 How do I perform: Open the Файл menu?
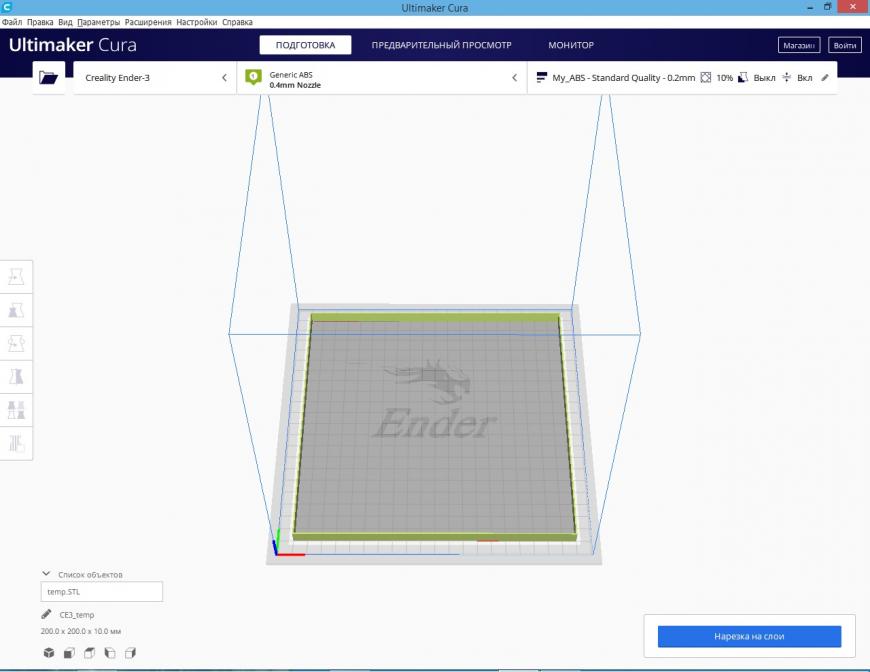tap(12, 22)
